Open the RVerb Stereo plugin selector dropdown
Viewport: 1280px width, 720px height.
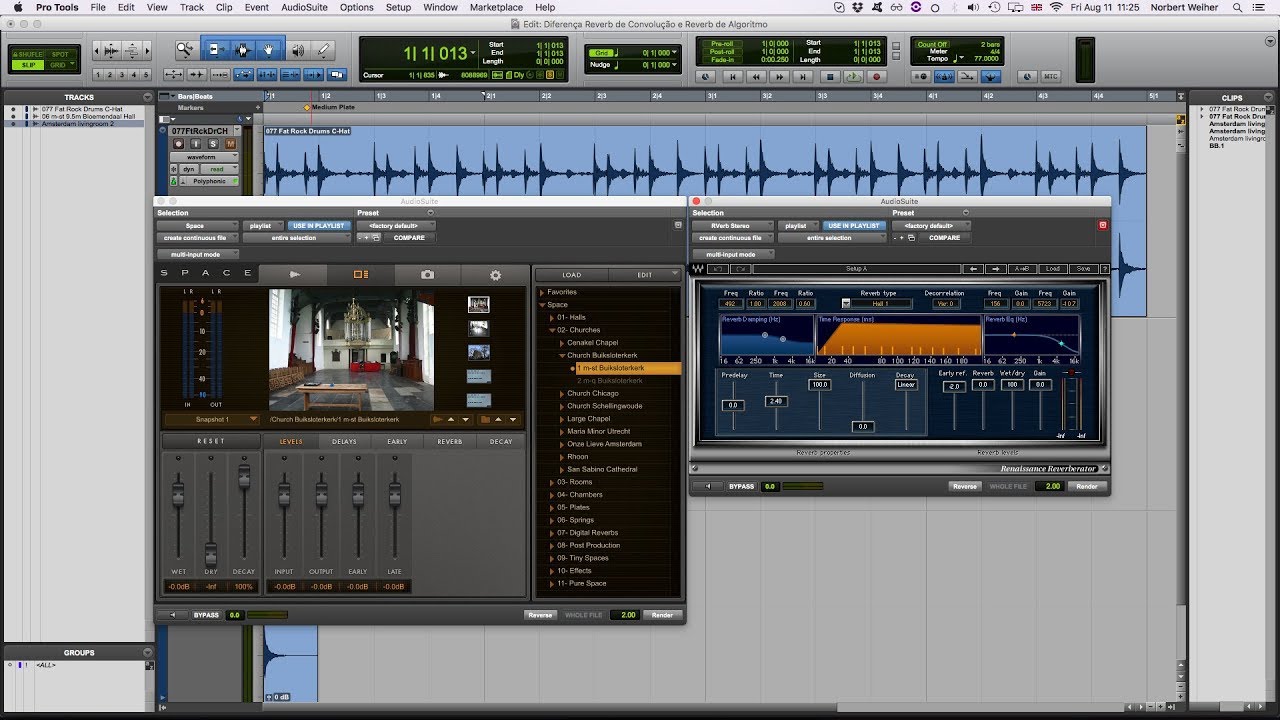(733, 226)
